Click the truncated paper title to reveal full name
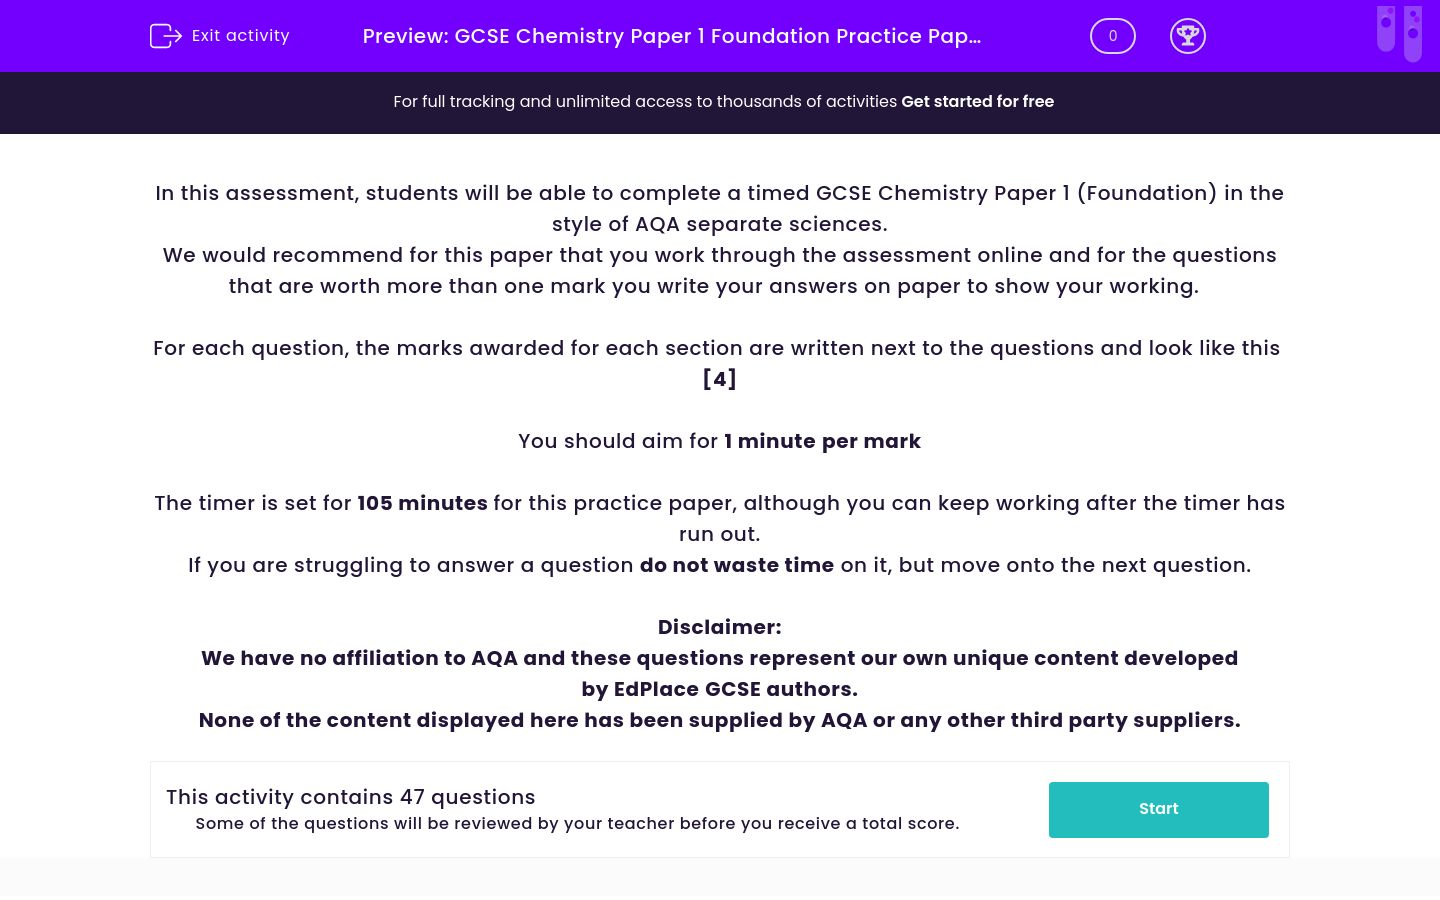 (671, 36)
